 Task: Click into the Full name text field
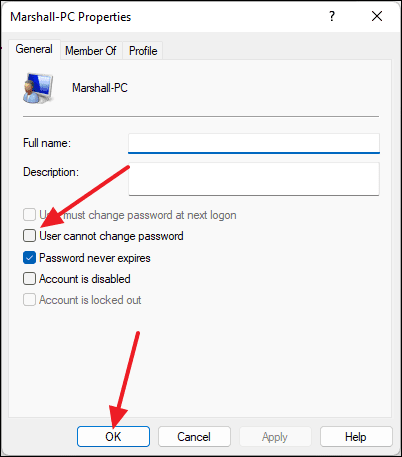pos(254,143)
